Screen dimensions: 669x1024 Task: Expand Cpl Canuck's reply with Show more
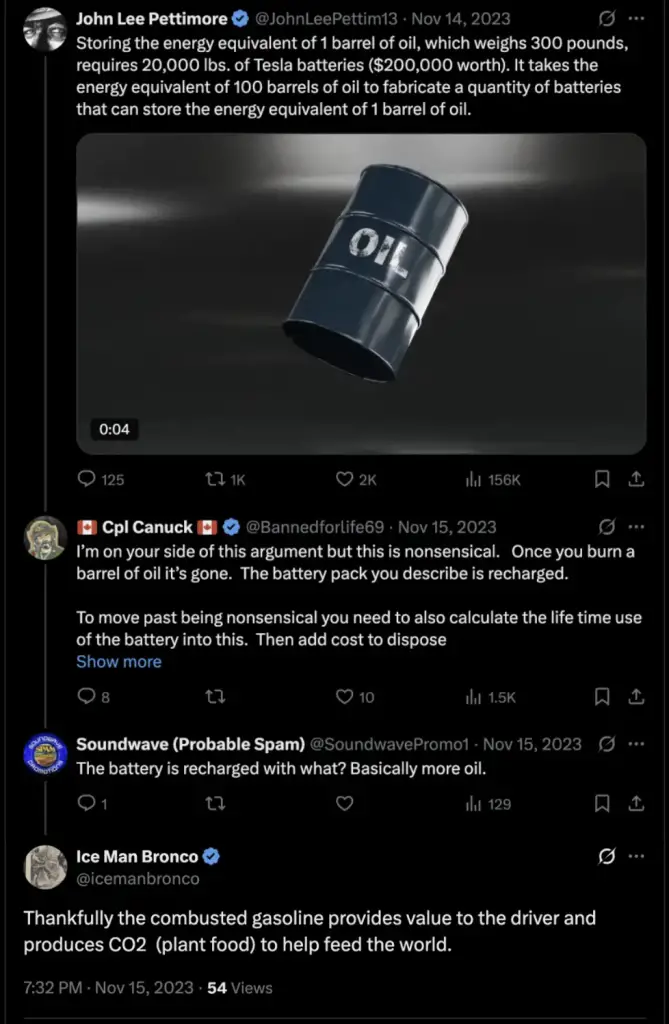pos(119,662)
